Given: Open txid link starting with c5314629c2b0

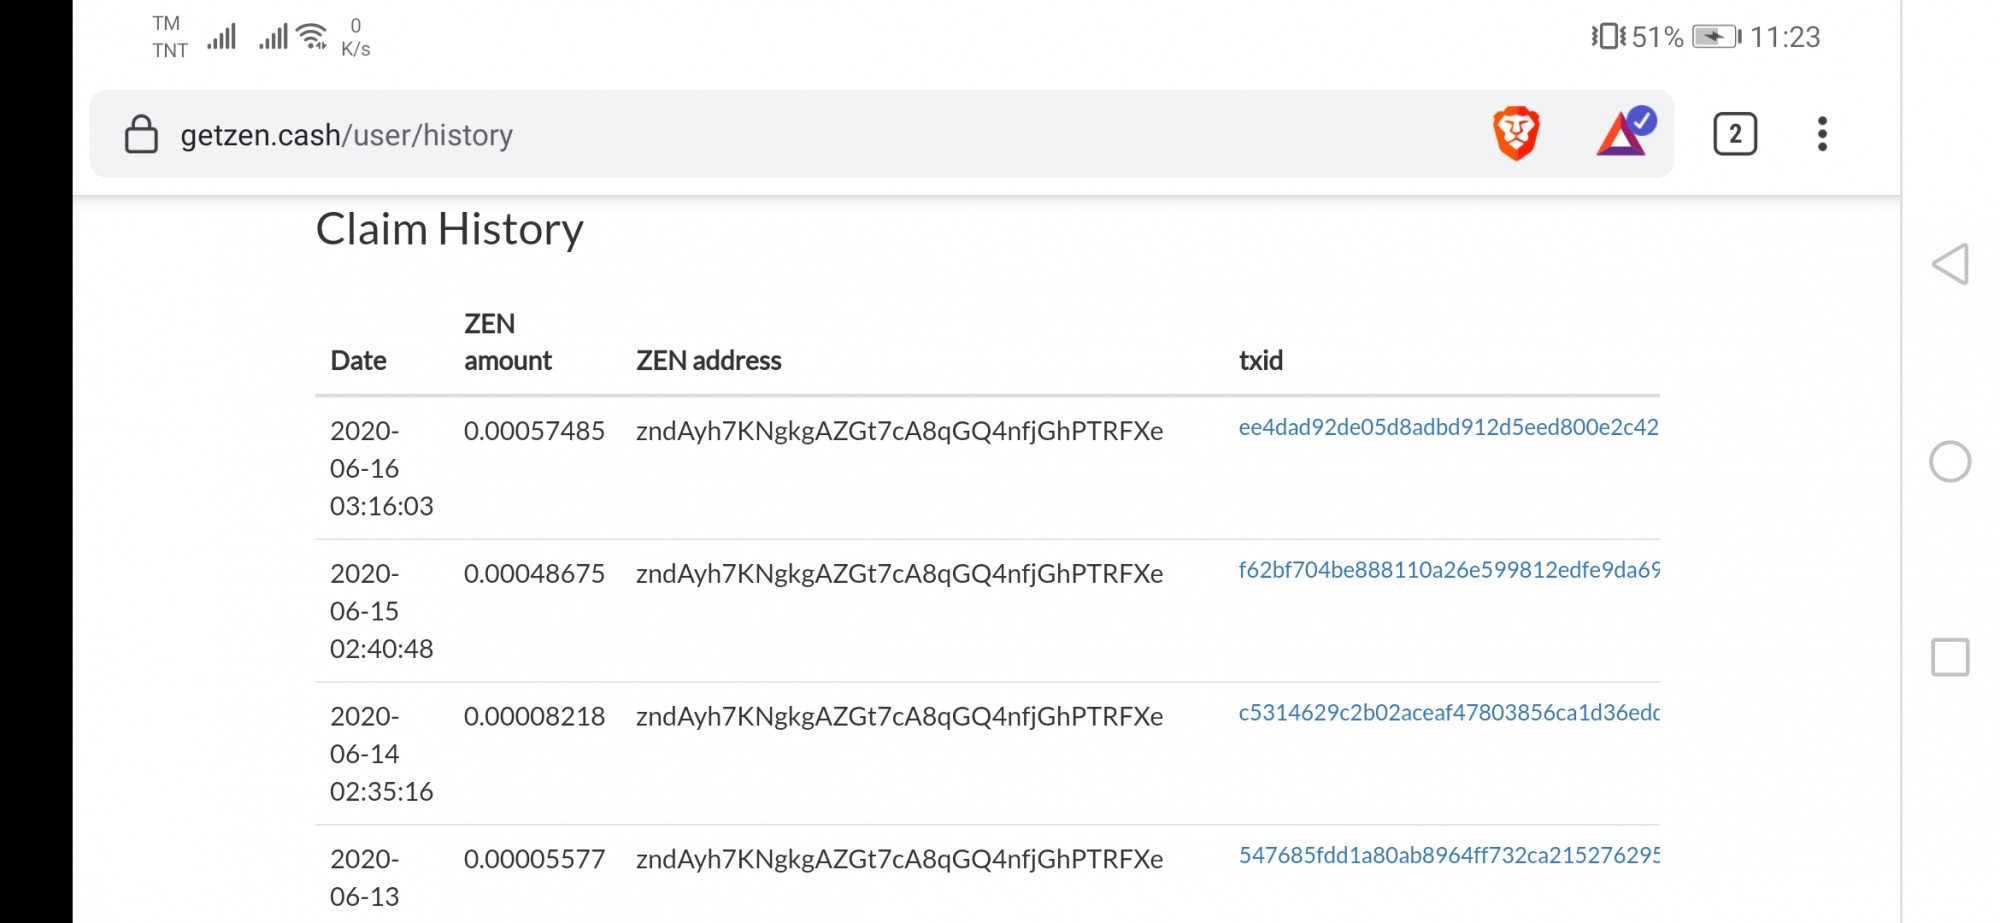Looking at the screenshot, I should [1448, 713].
